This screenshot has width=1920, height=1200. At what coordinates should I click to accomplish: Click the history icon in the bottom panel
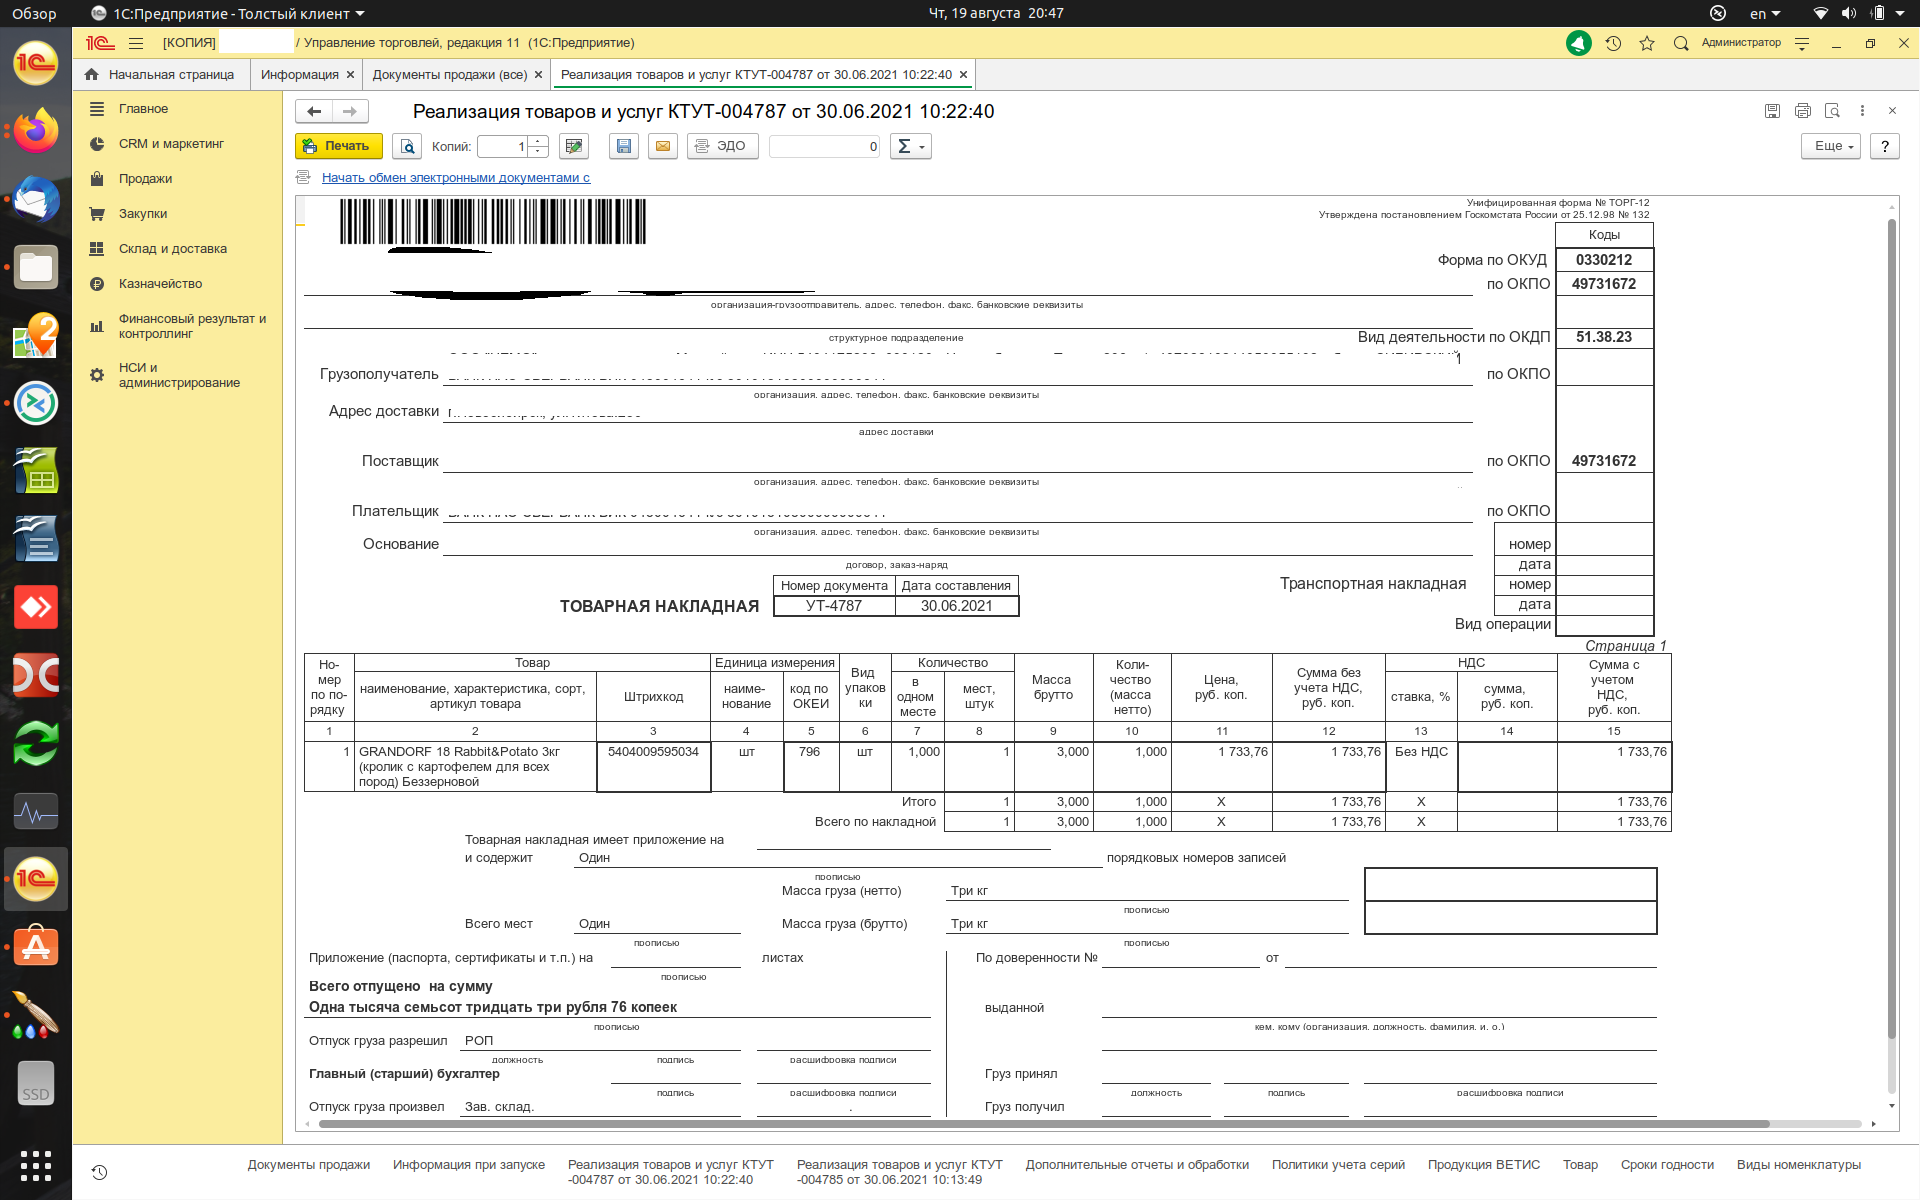coord(99,1172)
